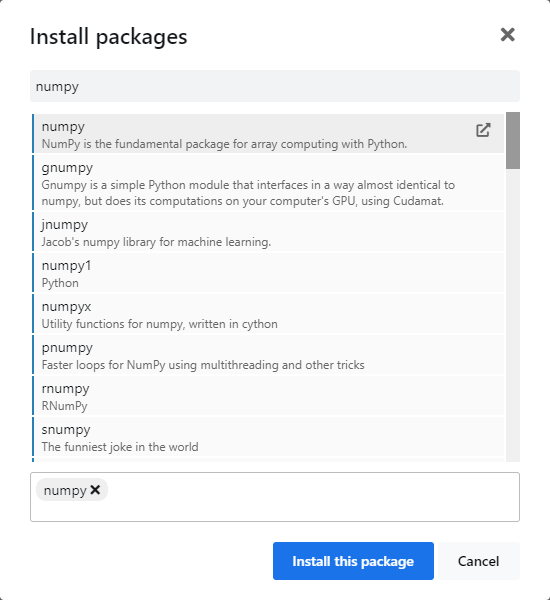
Task: Select the gnumpy package result
Action: point(268,183)
